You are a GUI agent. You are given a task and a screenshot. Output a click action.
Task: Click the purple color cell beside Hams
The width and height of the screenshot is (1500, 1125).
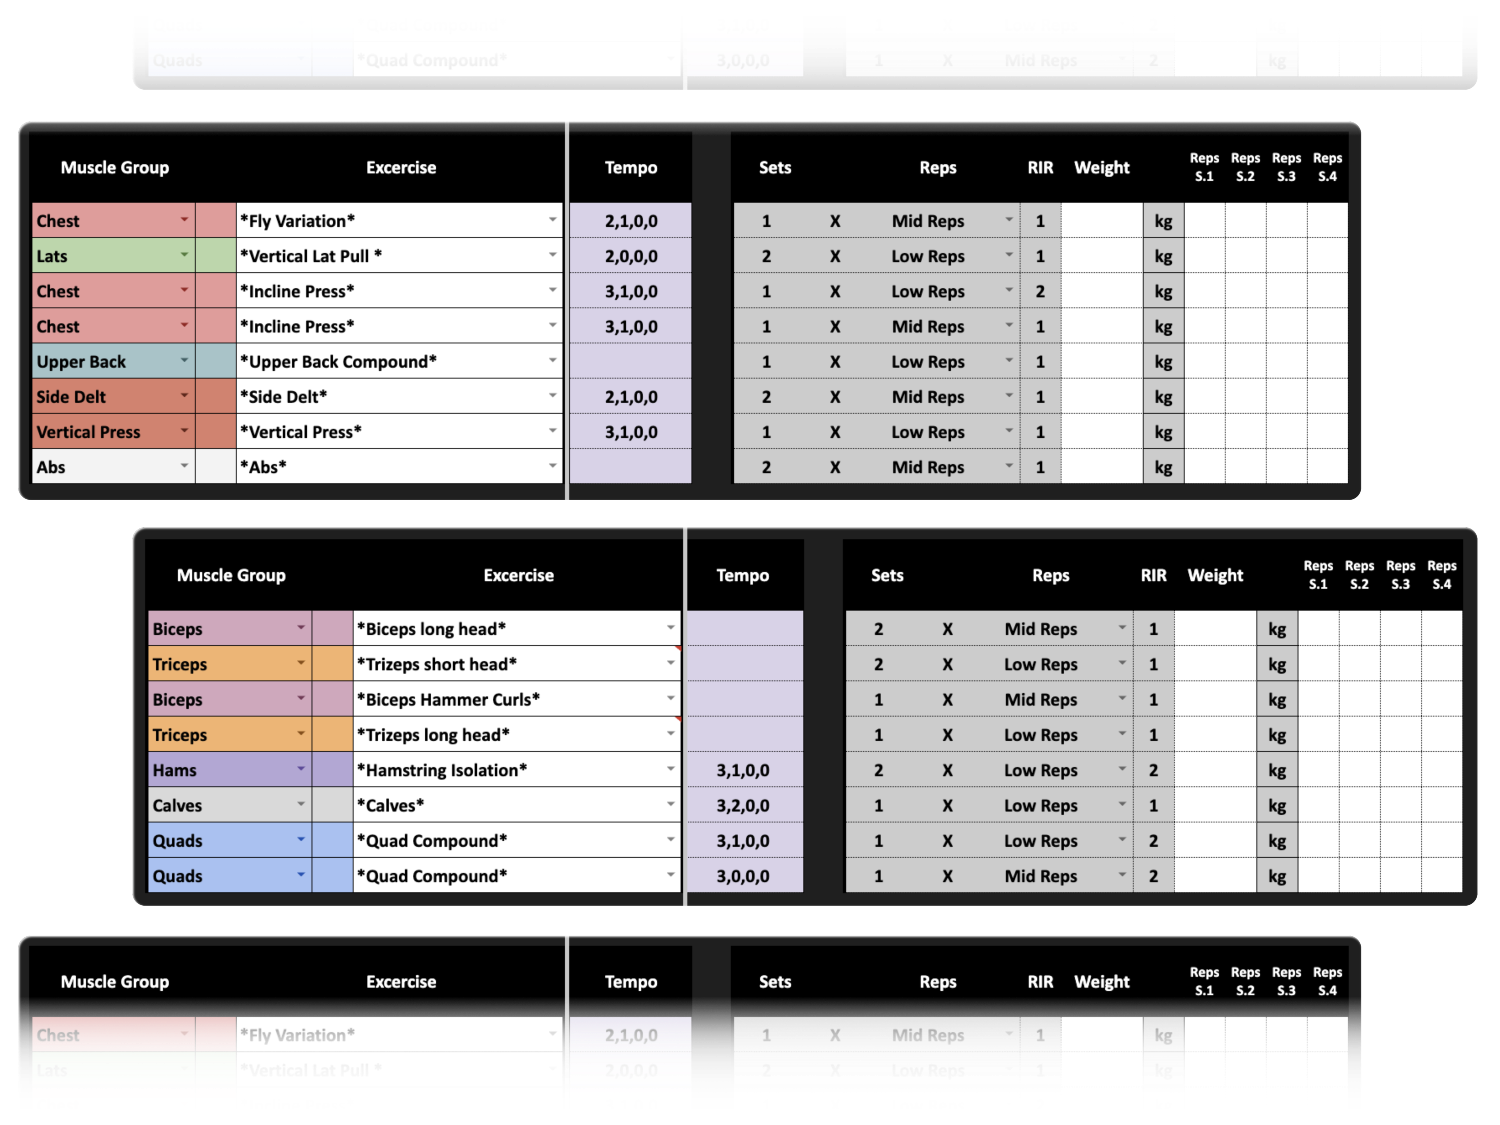coord(332,770)
